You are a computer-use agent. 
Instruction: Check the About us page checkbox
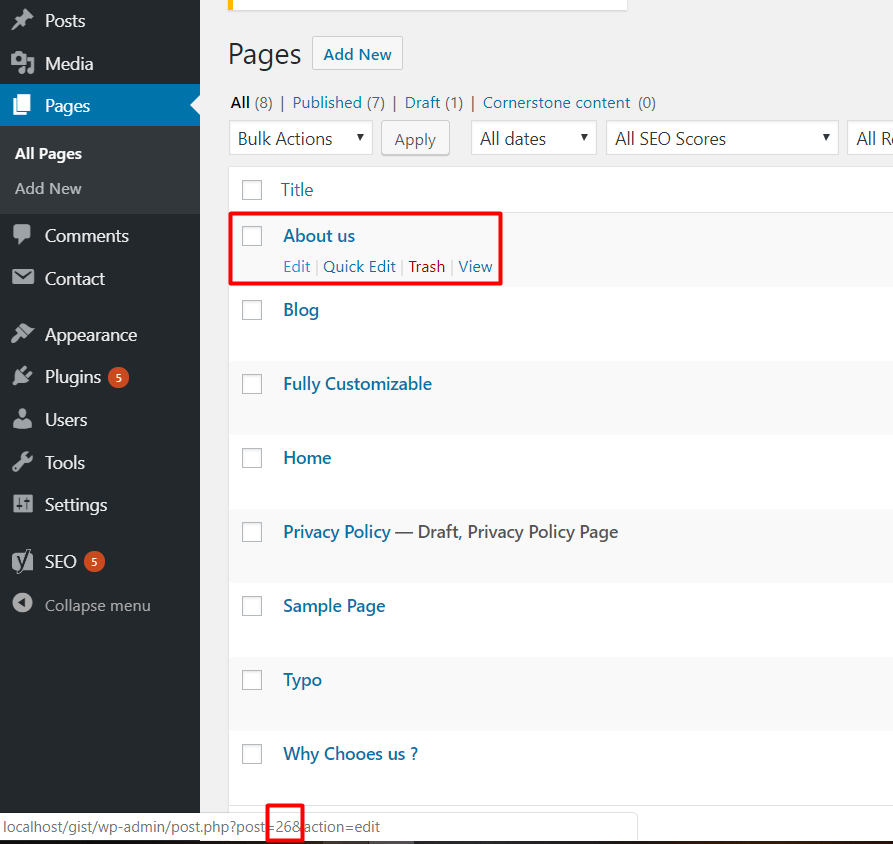tap(252, 236)
